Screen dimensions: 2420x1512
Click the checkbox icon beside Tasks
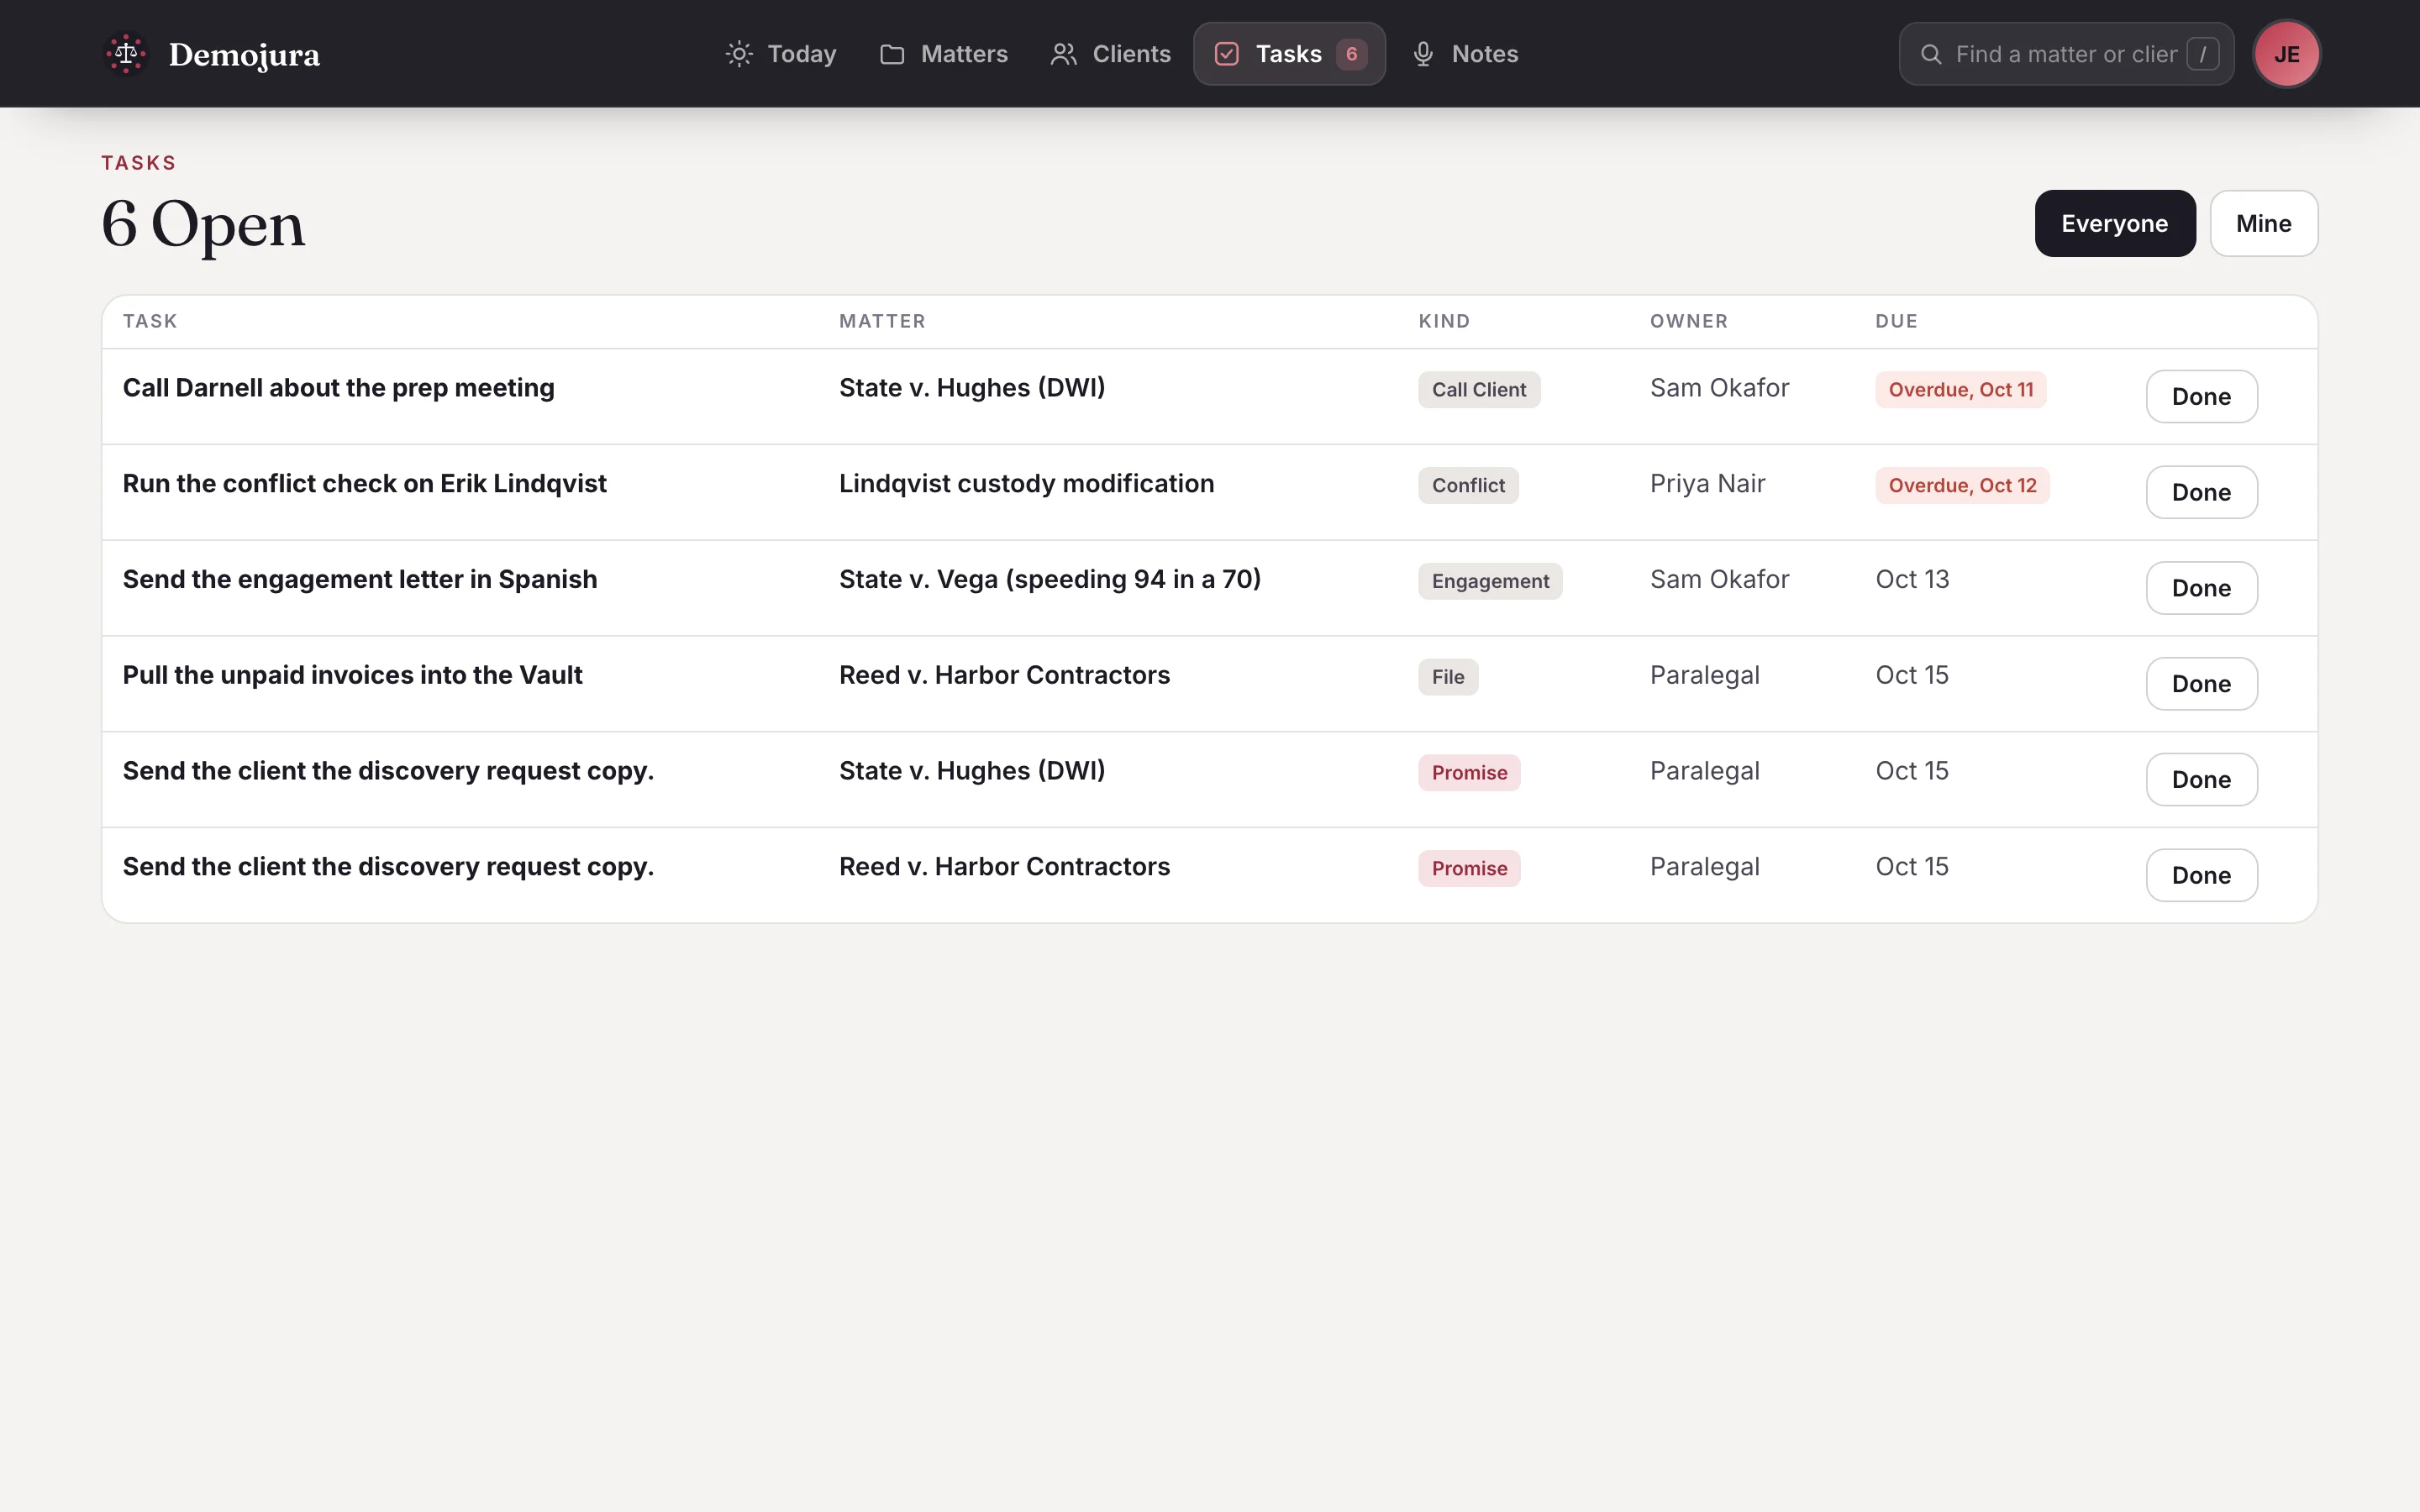point(1227,54)
